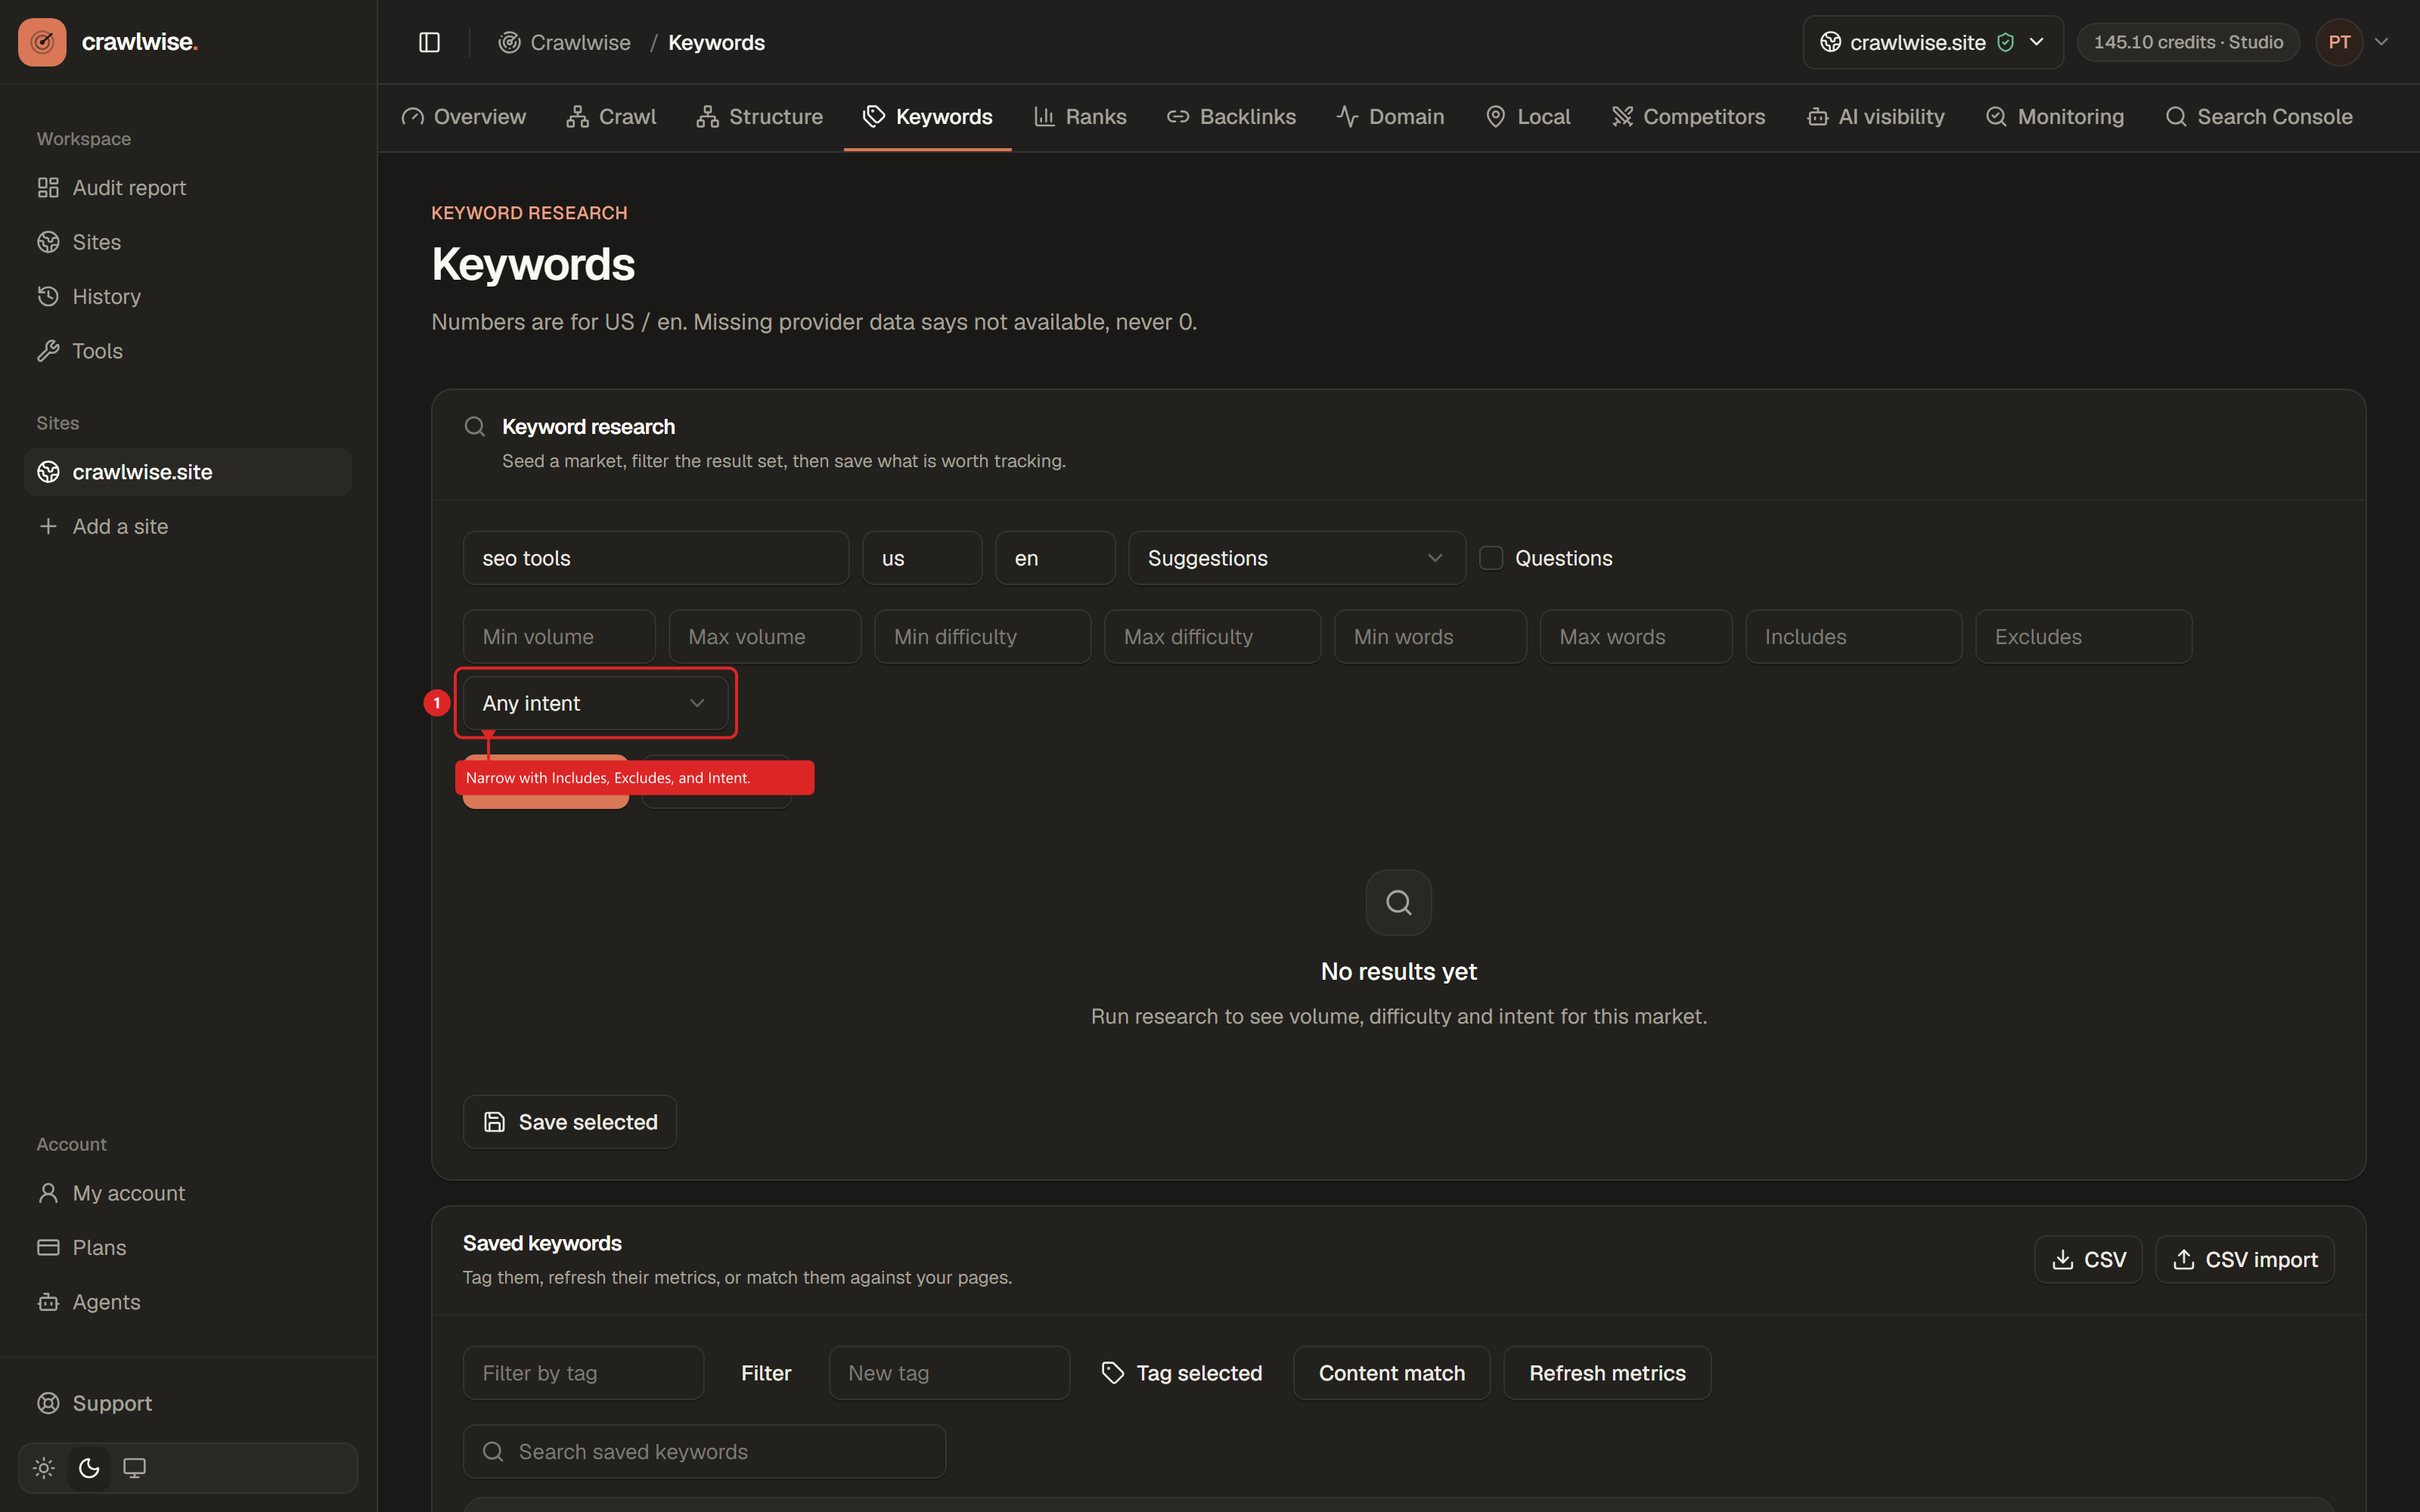Image resolution: width=2420 pixels, height=1512 pixels.
Task: Click the Min volume field
Action: click(559, 637)
